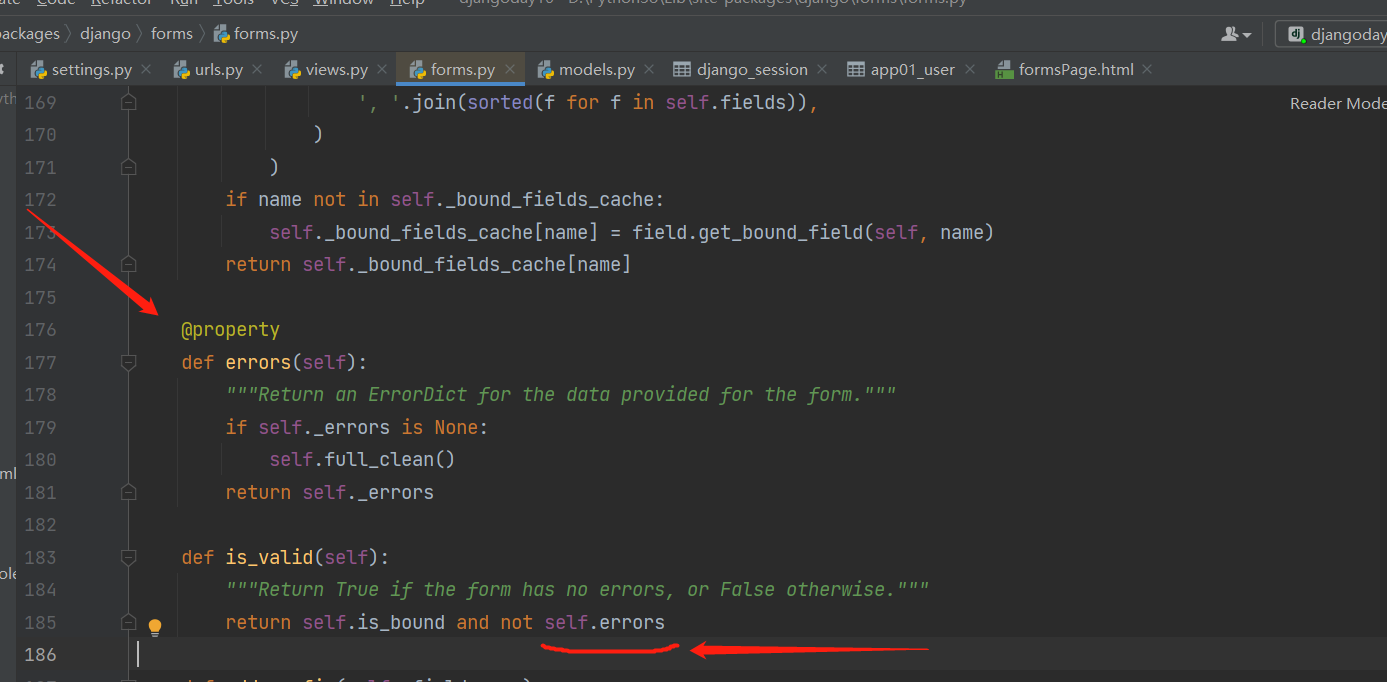This screenshot has width=1387, height=682.
Task: Toggle the fold end marker at line 185
Action: tap(128, 622)
